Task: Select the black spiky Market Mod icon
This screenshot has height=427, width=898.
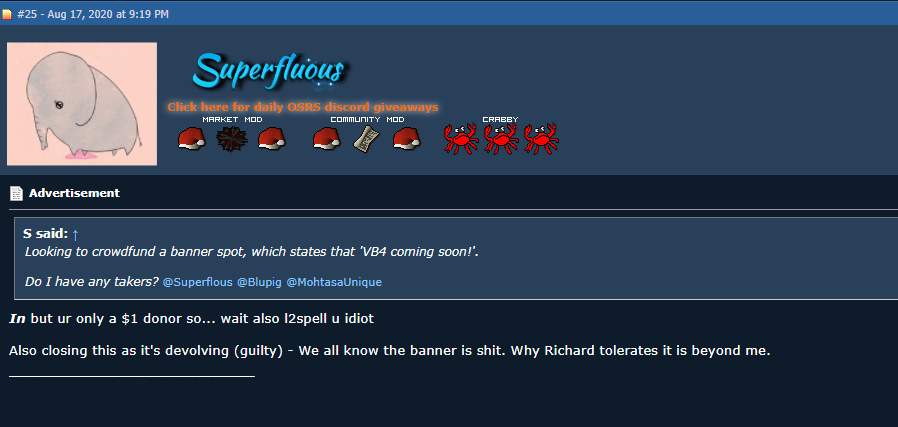Action: (x=232, y=139)
